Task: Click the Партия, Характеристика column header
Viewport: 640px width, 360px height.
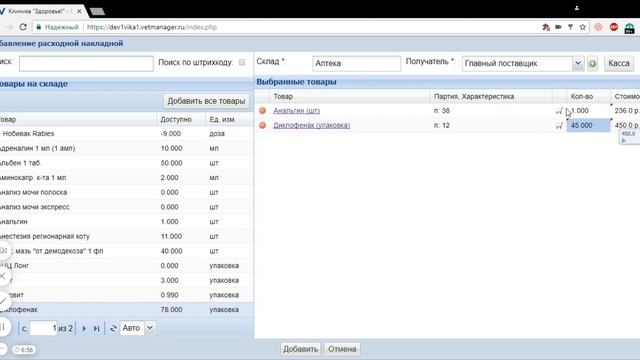Action: pyautogui.click(x=491, y=96)
